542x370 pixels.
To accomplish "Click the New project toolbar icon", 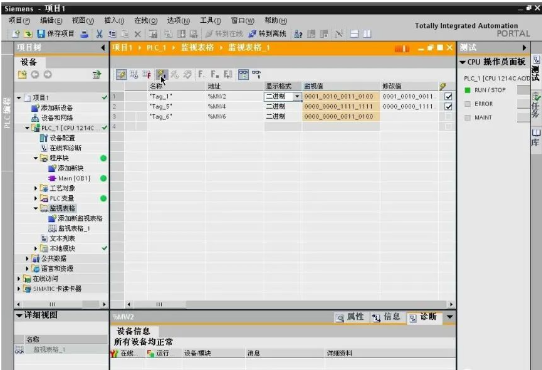I will point(16,34).
